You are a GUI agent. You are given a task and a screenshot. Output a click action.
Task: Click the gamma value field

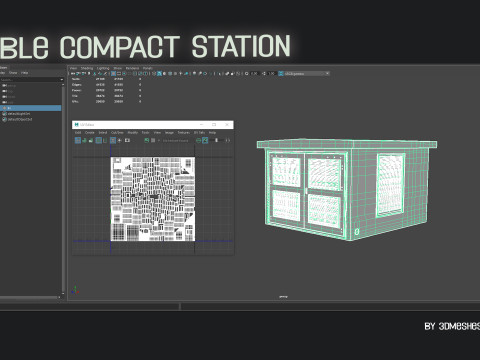click(271, 73)
